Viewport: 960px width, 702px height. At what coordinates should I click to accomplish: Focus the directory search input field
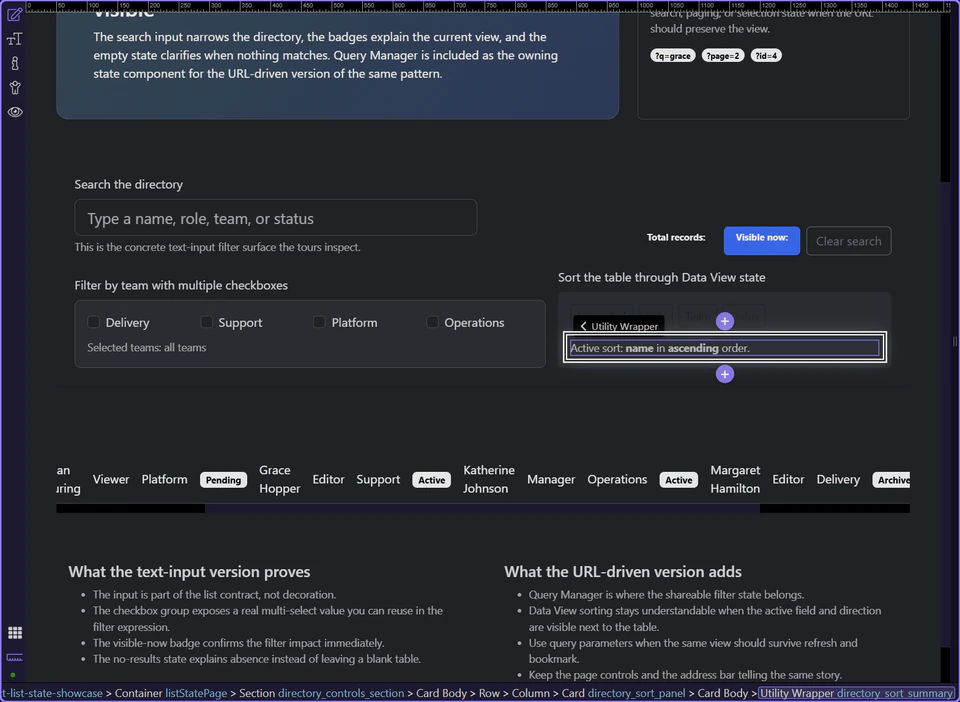(276, 218)
